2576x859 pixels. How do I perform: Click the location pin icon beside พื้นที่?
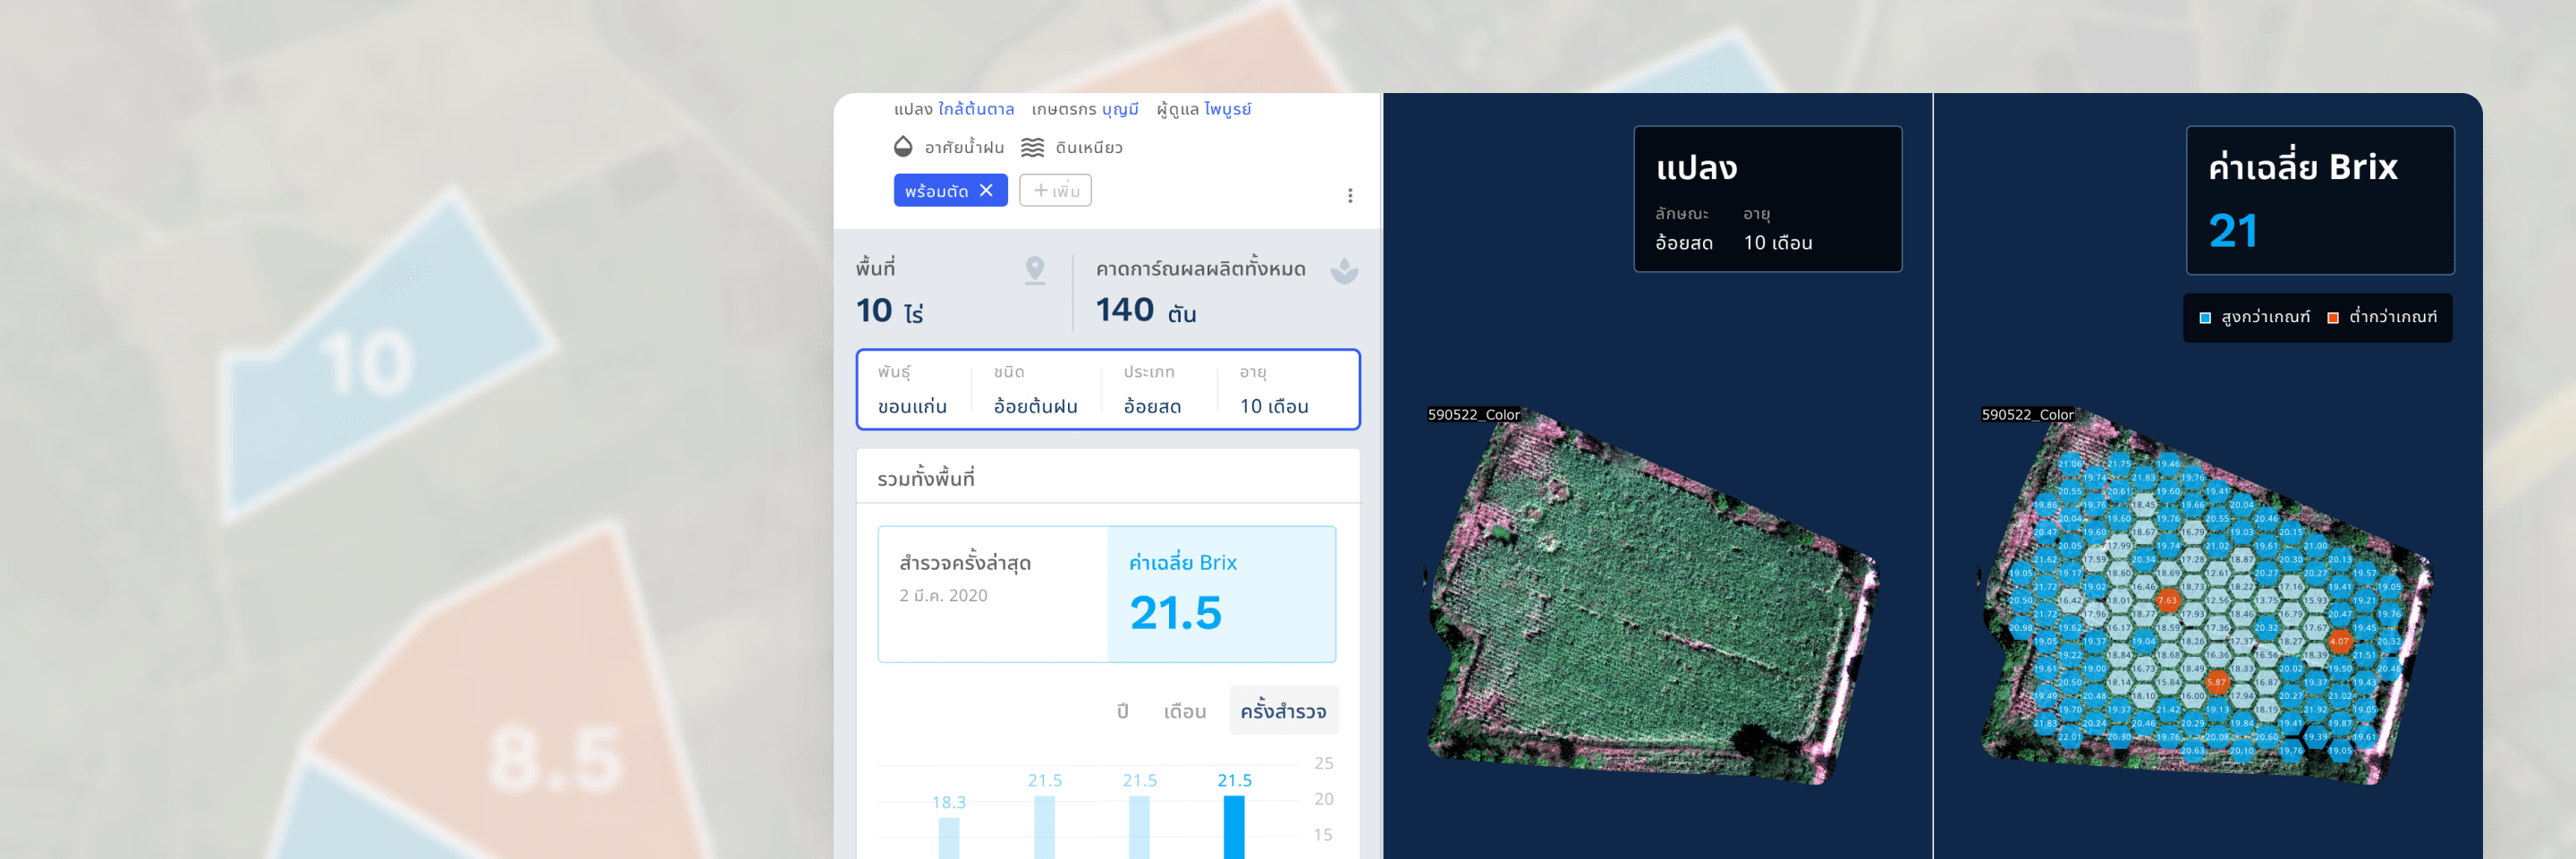(1036, 268)
